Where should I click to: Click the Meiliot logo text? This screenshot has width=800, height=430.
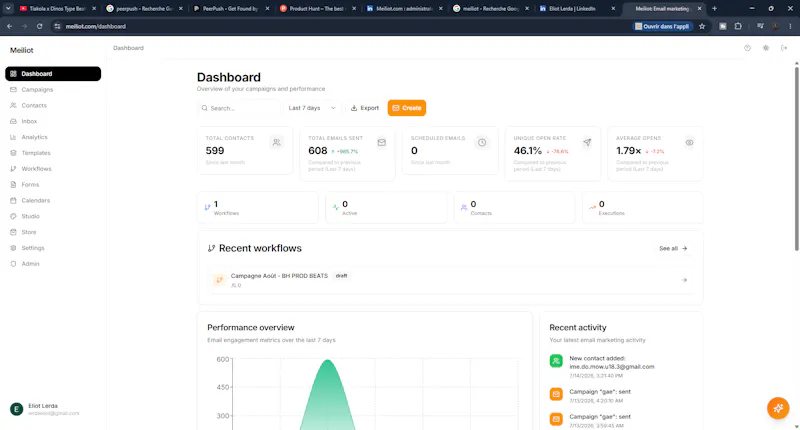click(x=21, y=50)
